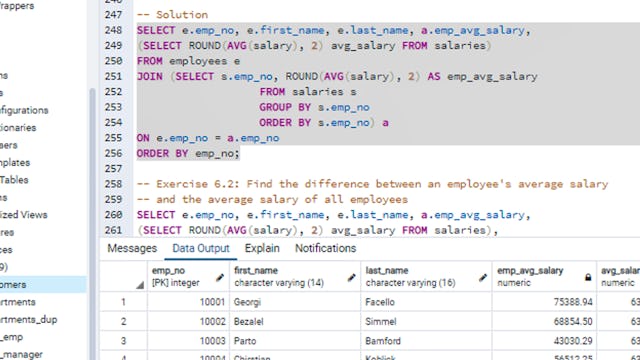Select result row number 2
This screenshot has width=640, height=360.
(x=123, y=322)
